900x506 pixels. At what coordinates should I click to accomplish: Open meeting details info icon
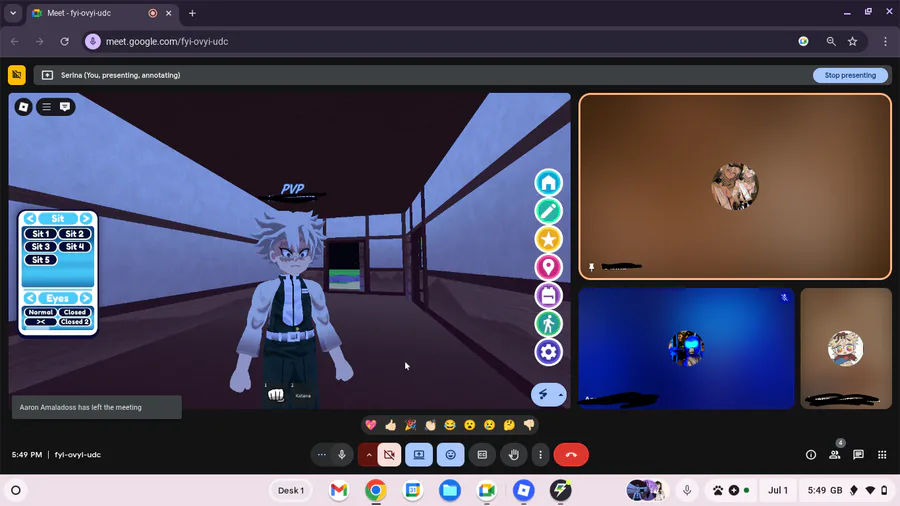[x=811, y=455]
